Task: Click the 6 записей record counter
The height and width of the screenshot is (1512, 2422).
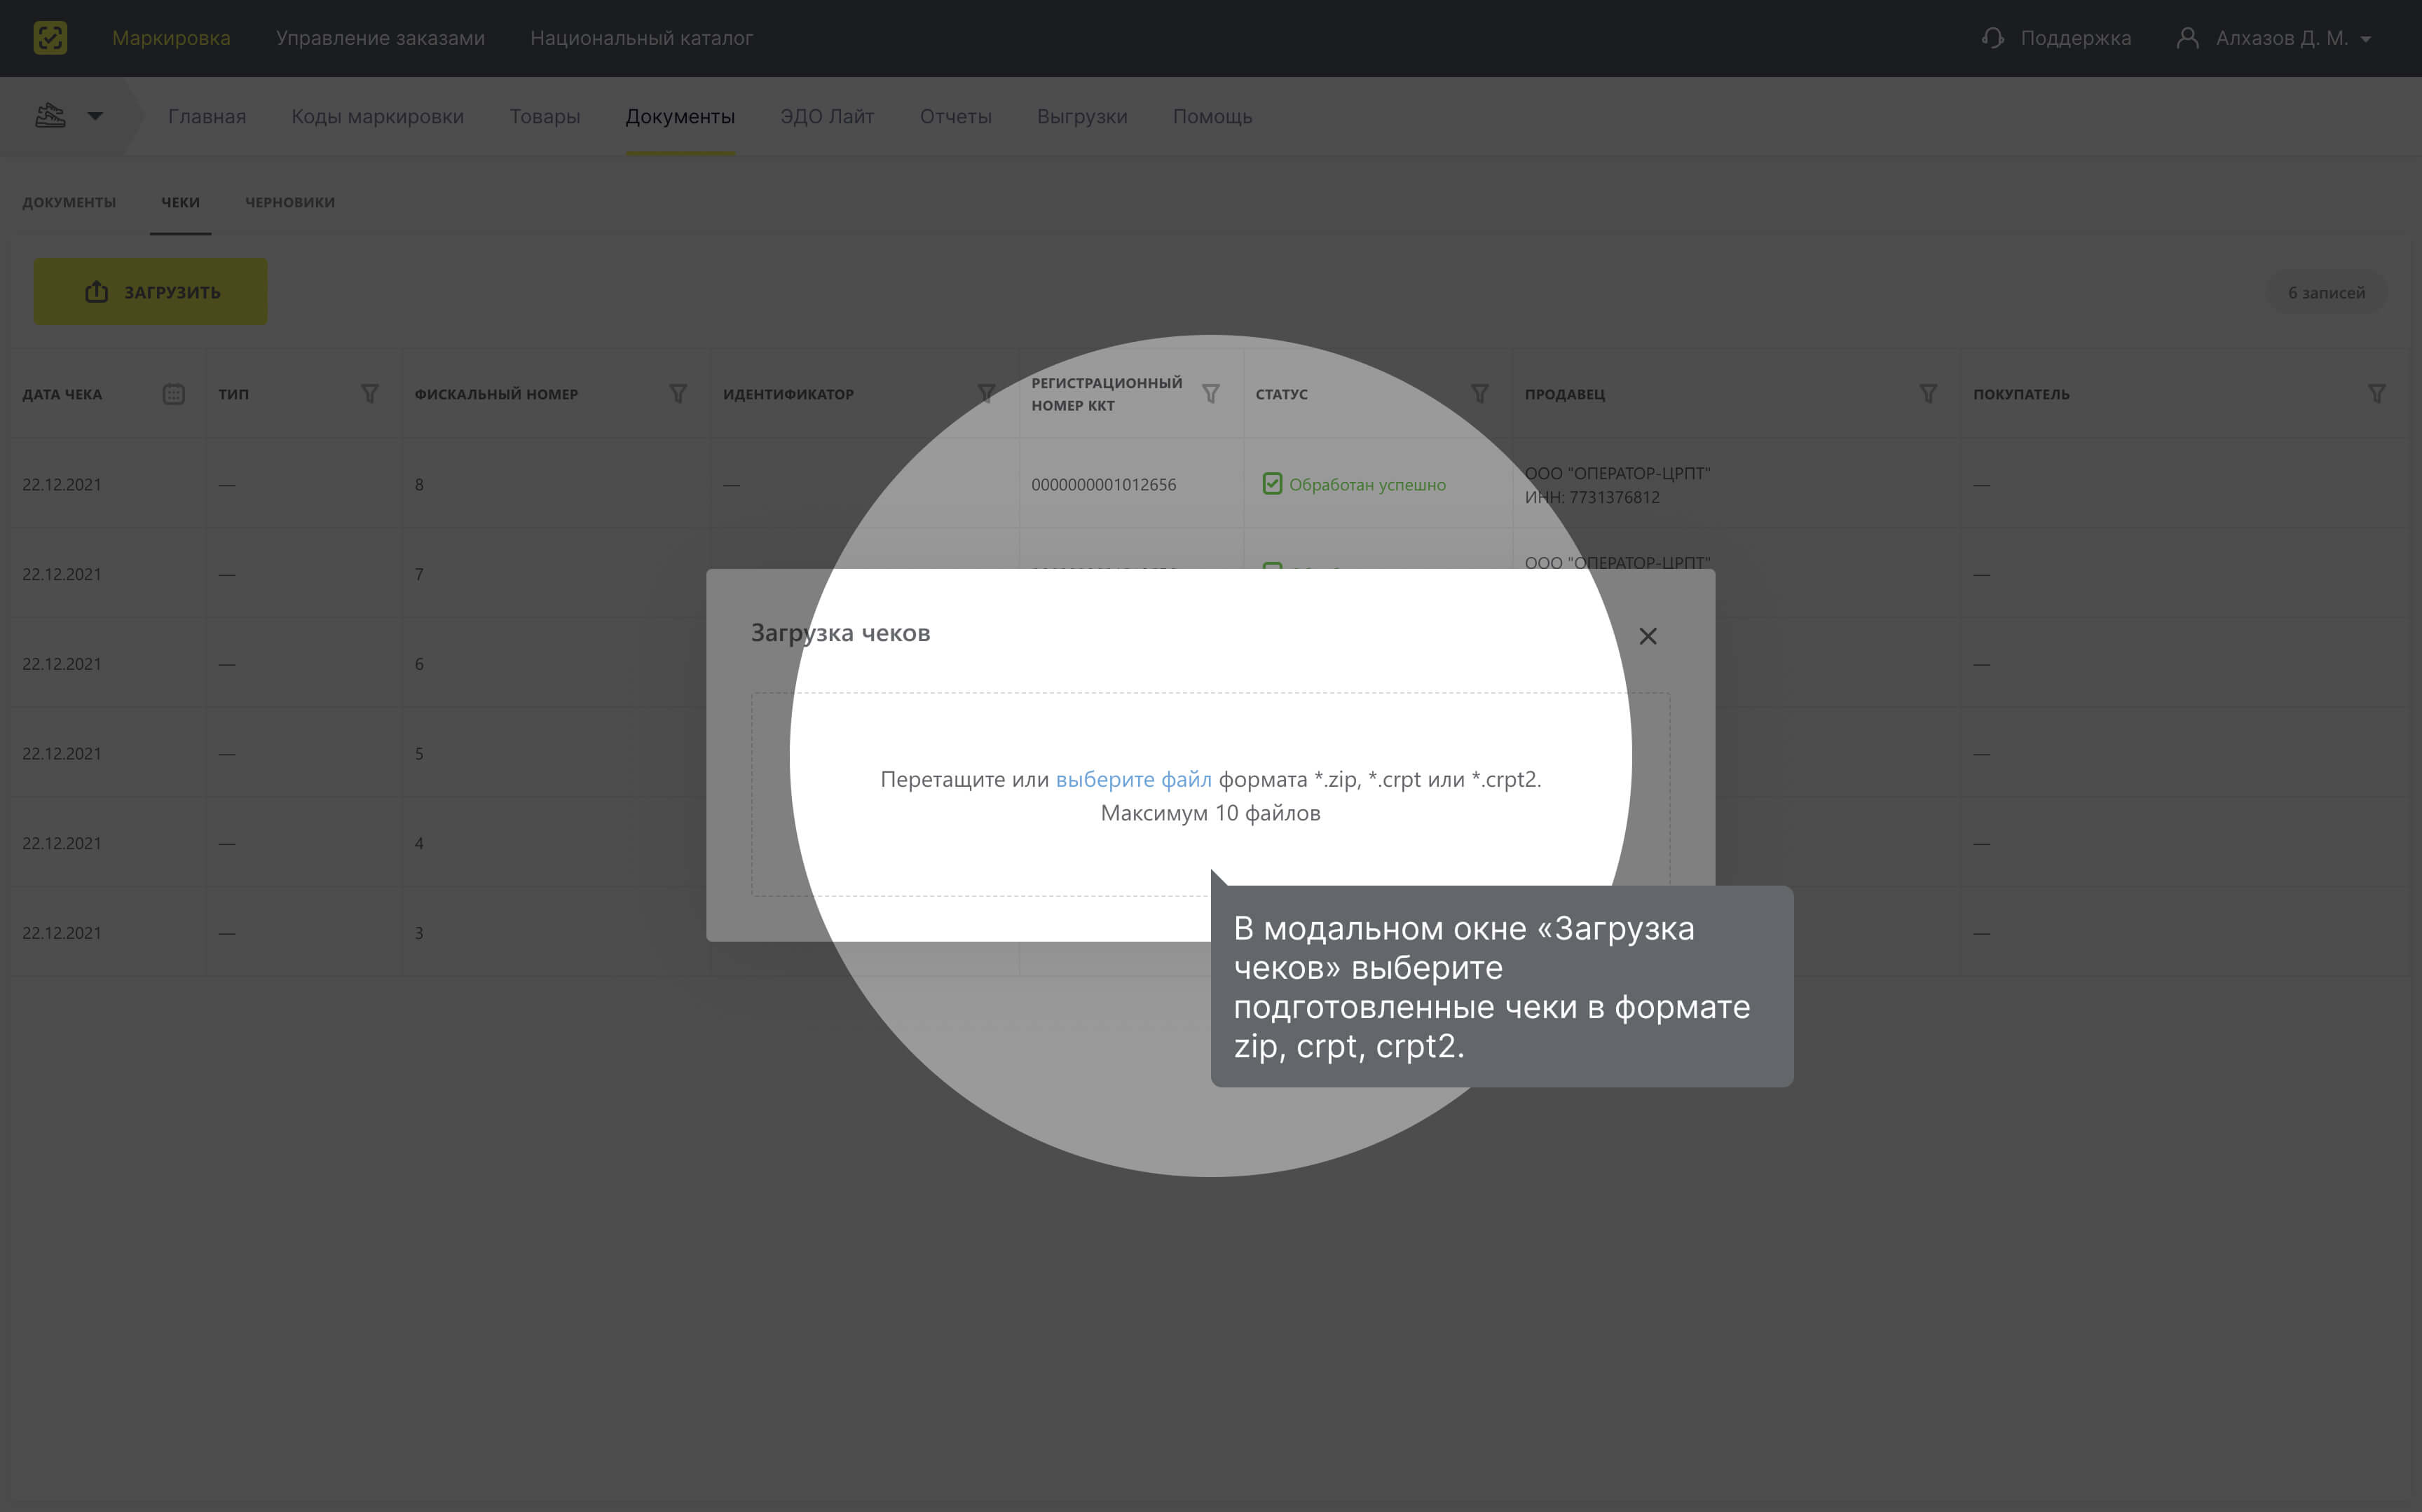Action: (x=2326, y=292)
